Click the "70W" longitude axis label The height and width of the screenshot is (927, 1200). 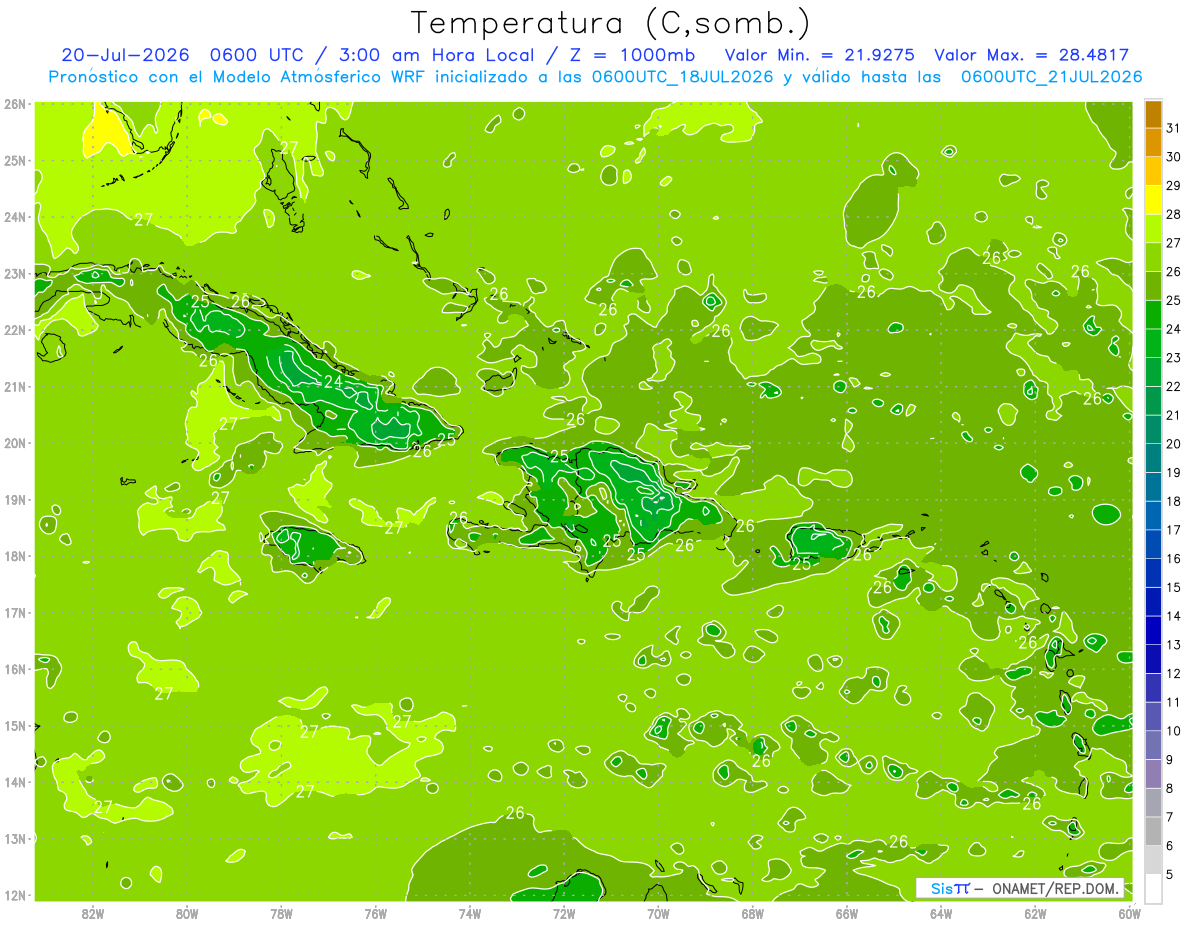point(658,913)
